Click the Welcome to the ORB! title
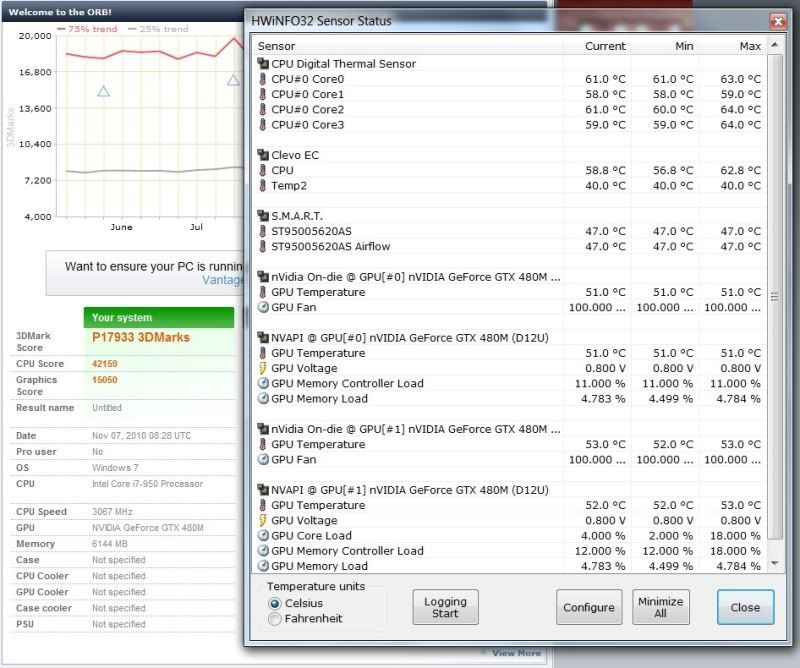 tap(60, 12)
